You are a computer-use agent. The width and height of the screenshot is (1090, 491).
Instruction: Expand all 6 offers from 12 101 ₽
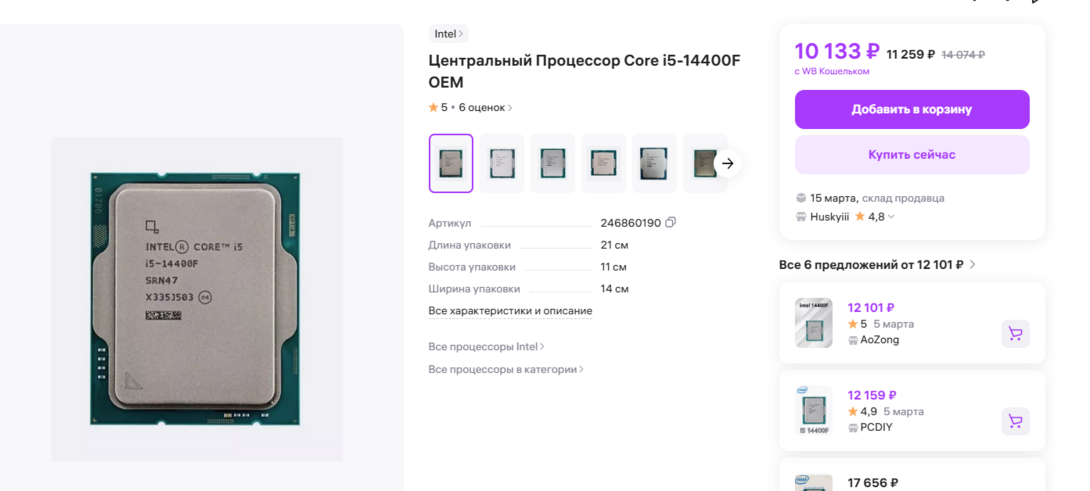pyautogui.click(x=877, y=265)
